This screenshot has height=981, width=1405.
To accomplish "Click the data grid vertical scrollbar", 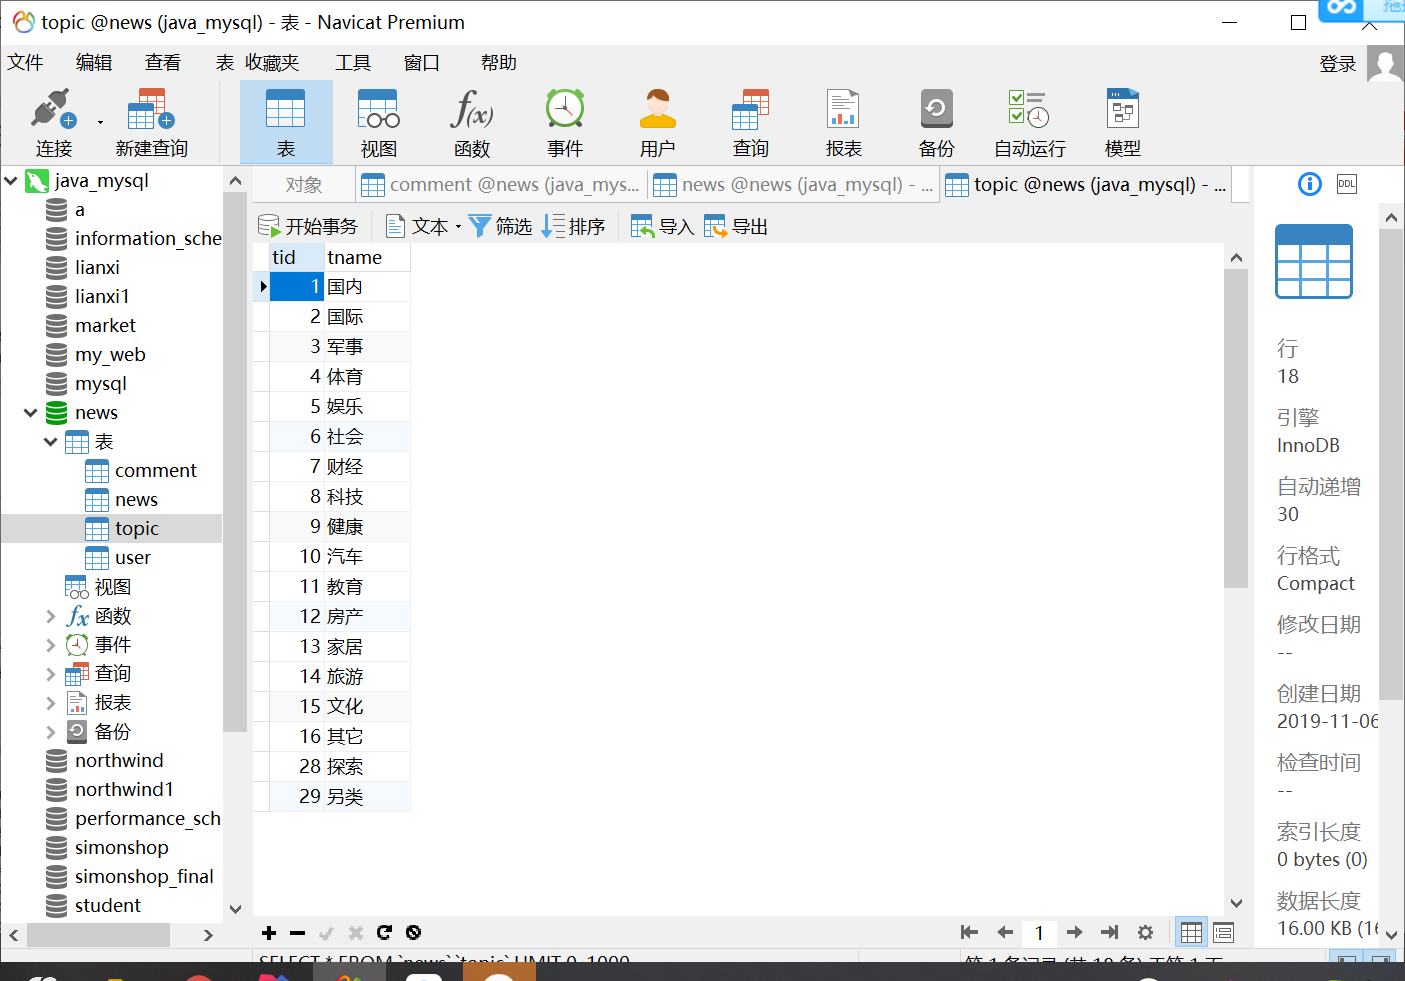I will click(1236, 430).
